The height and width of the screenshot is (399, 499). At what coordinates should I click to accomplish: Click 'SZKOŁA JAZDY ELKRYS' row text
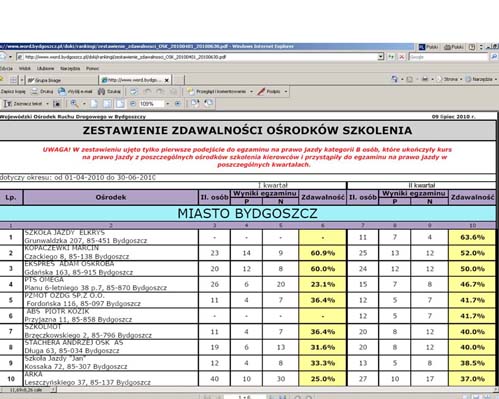point(65,233)
